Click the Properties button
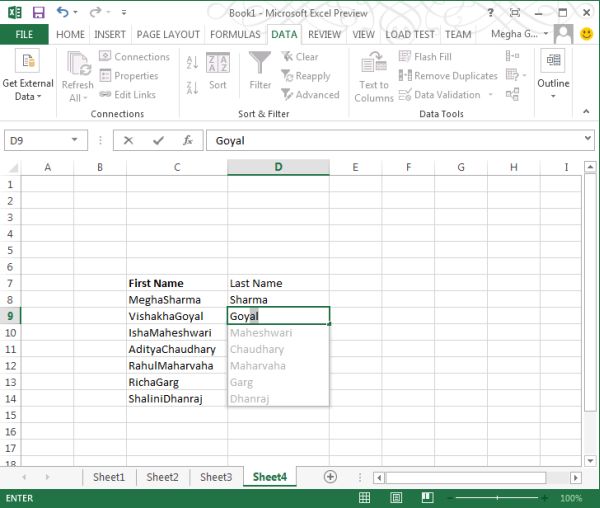600x508 pixels. 129,76
